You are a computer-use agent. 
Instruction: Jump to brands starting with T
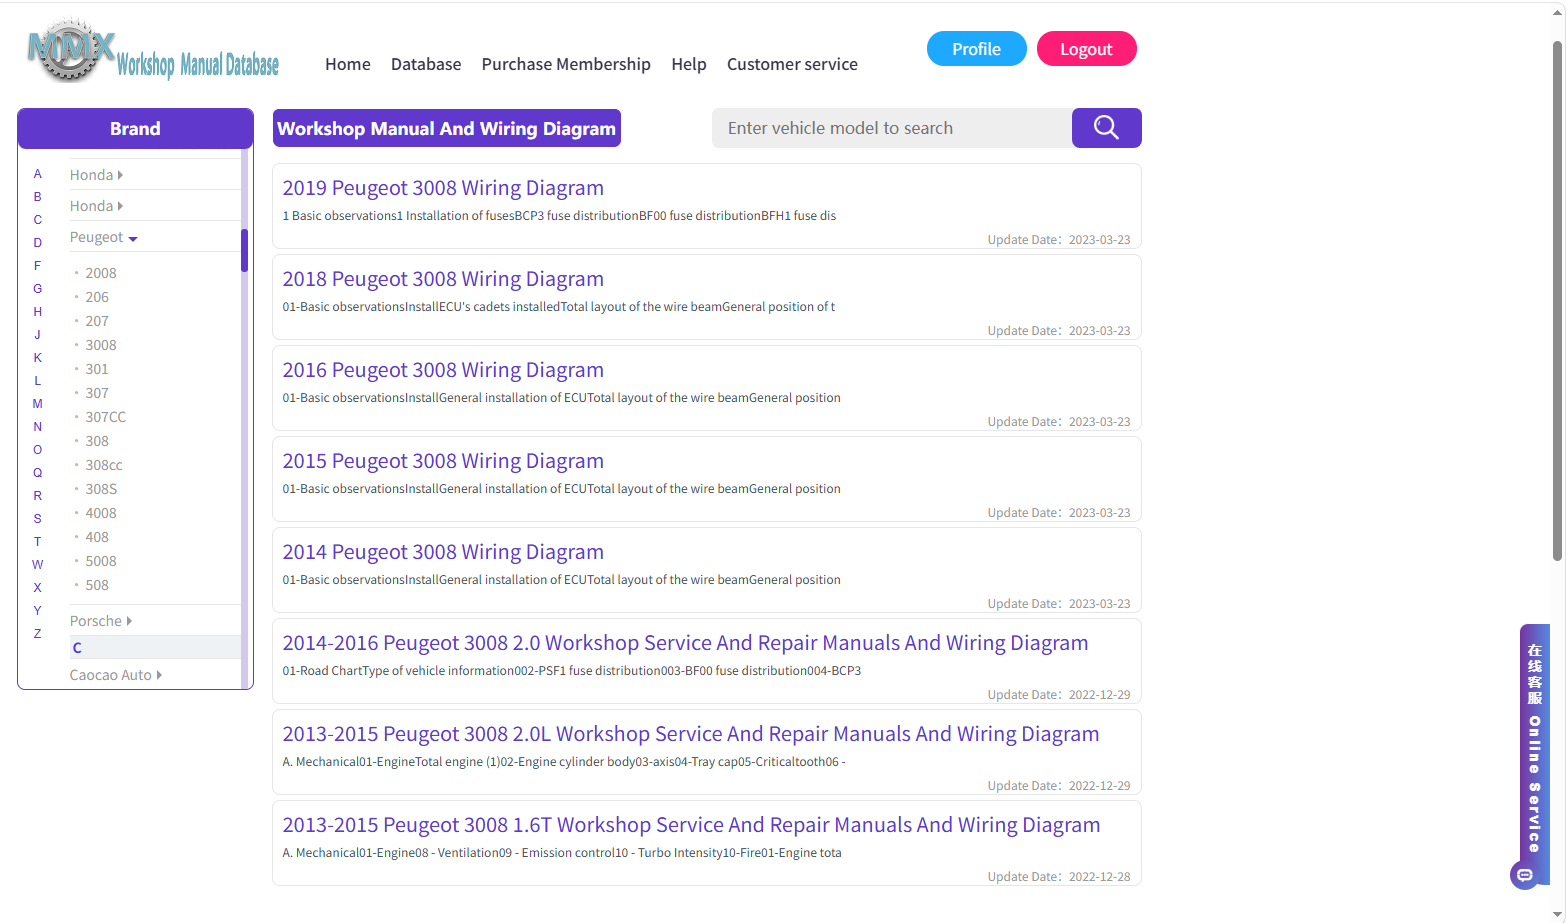[38, 542]
